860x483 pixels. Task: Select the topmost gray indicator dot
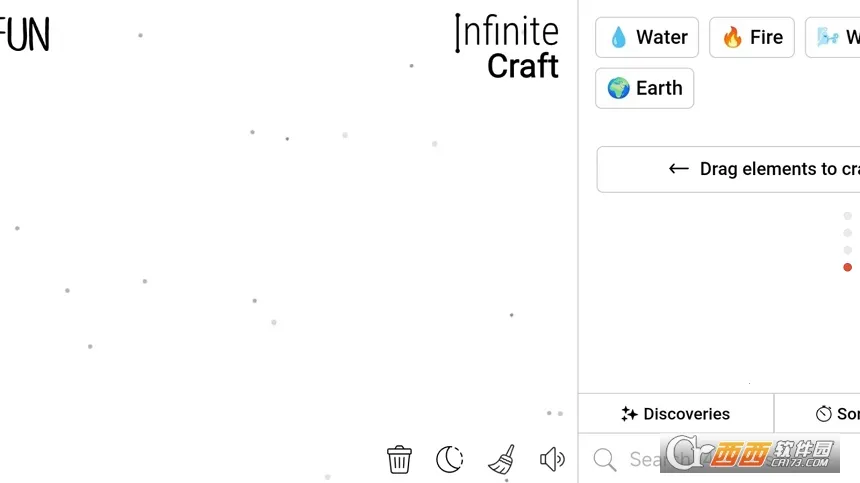click(x=848, y=216)
